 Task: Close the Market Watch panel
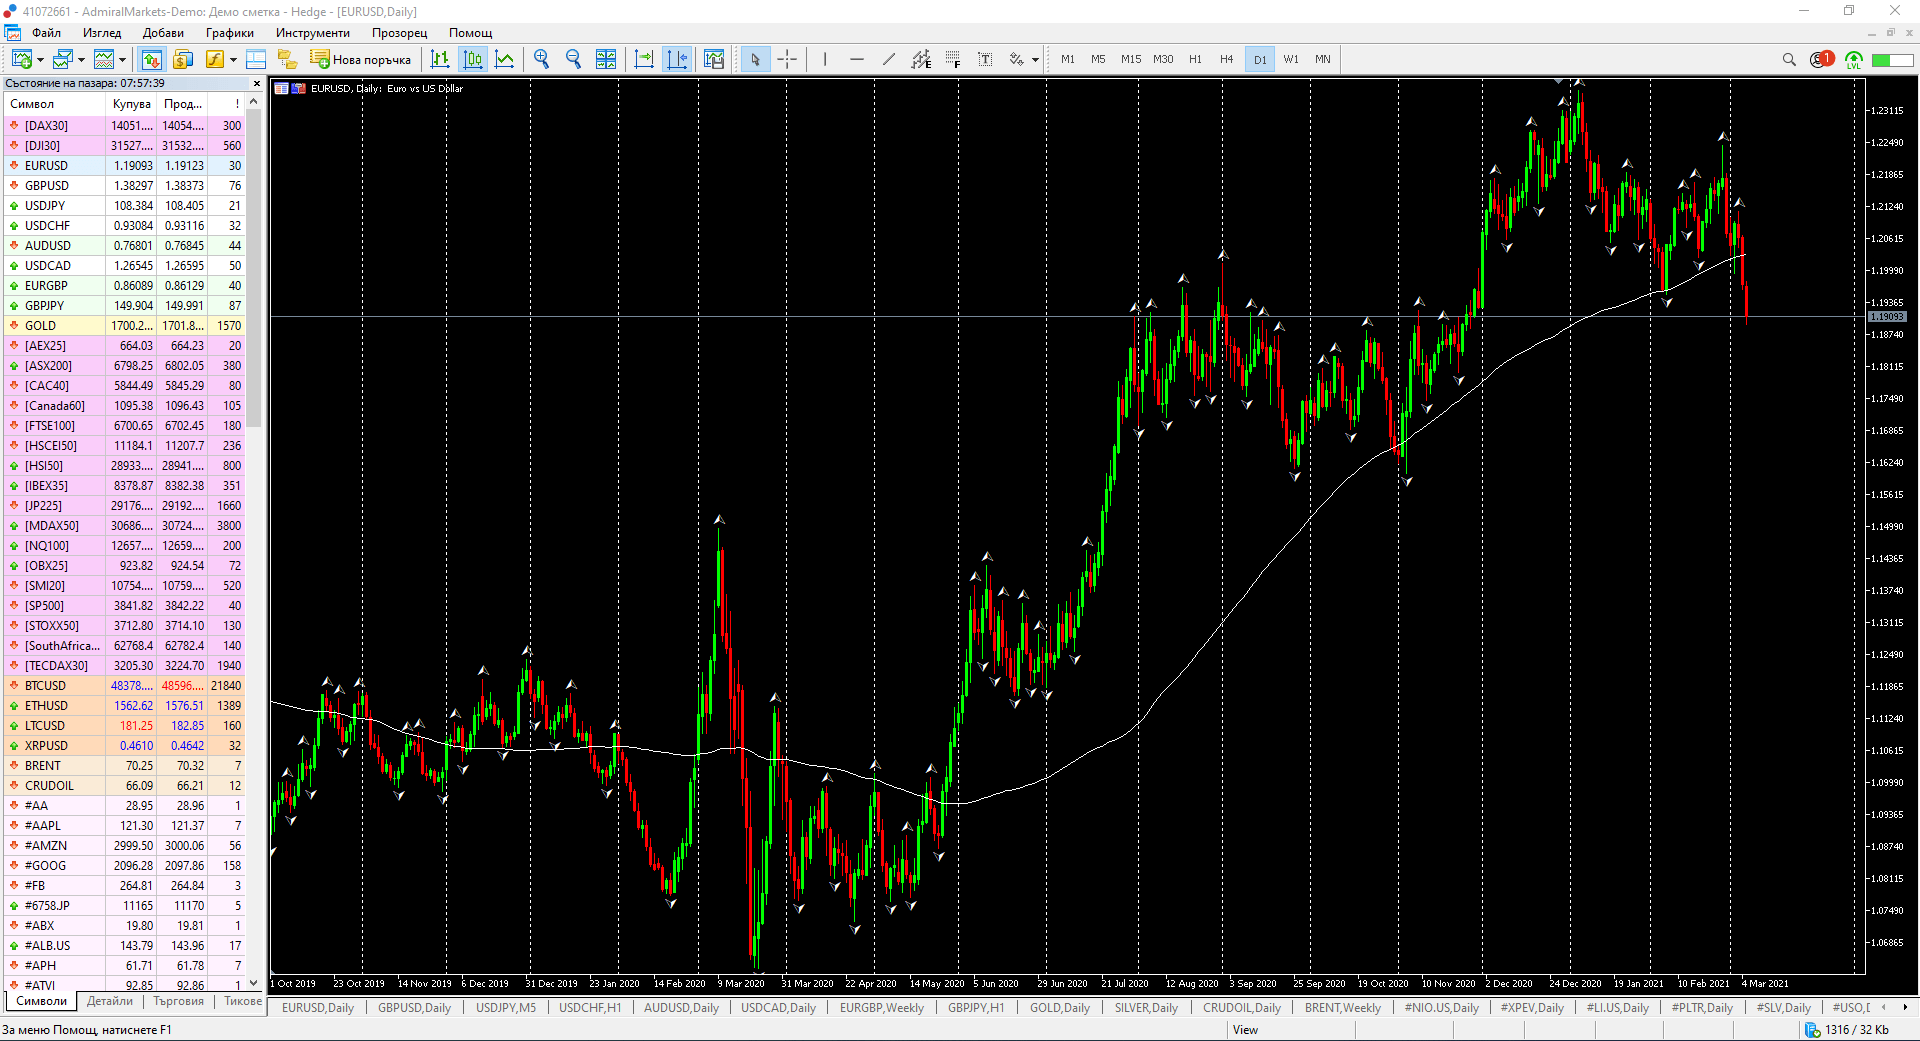(x=257, y=84)
